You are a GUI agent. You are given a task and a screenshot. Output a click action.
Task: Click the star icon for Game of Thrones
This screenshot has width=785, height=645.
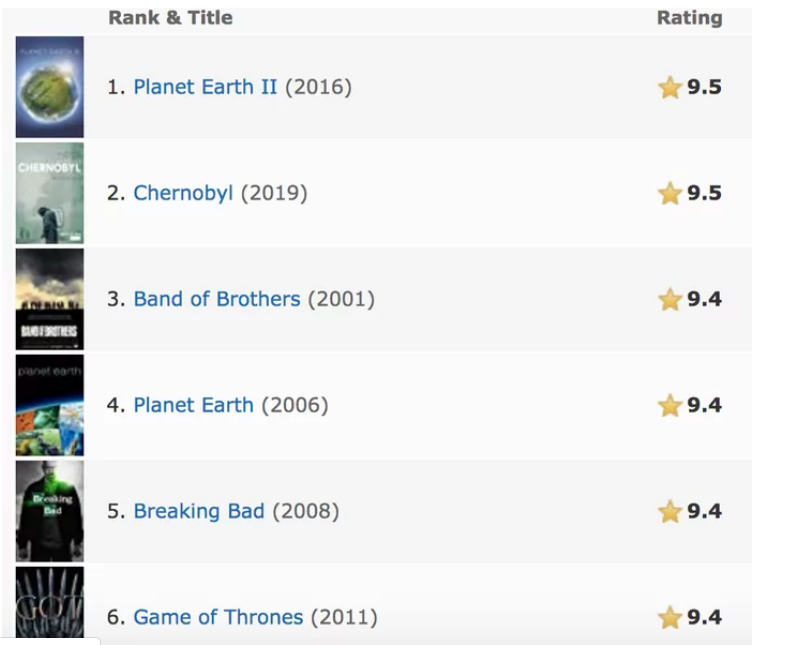coord(670,617)
